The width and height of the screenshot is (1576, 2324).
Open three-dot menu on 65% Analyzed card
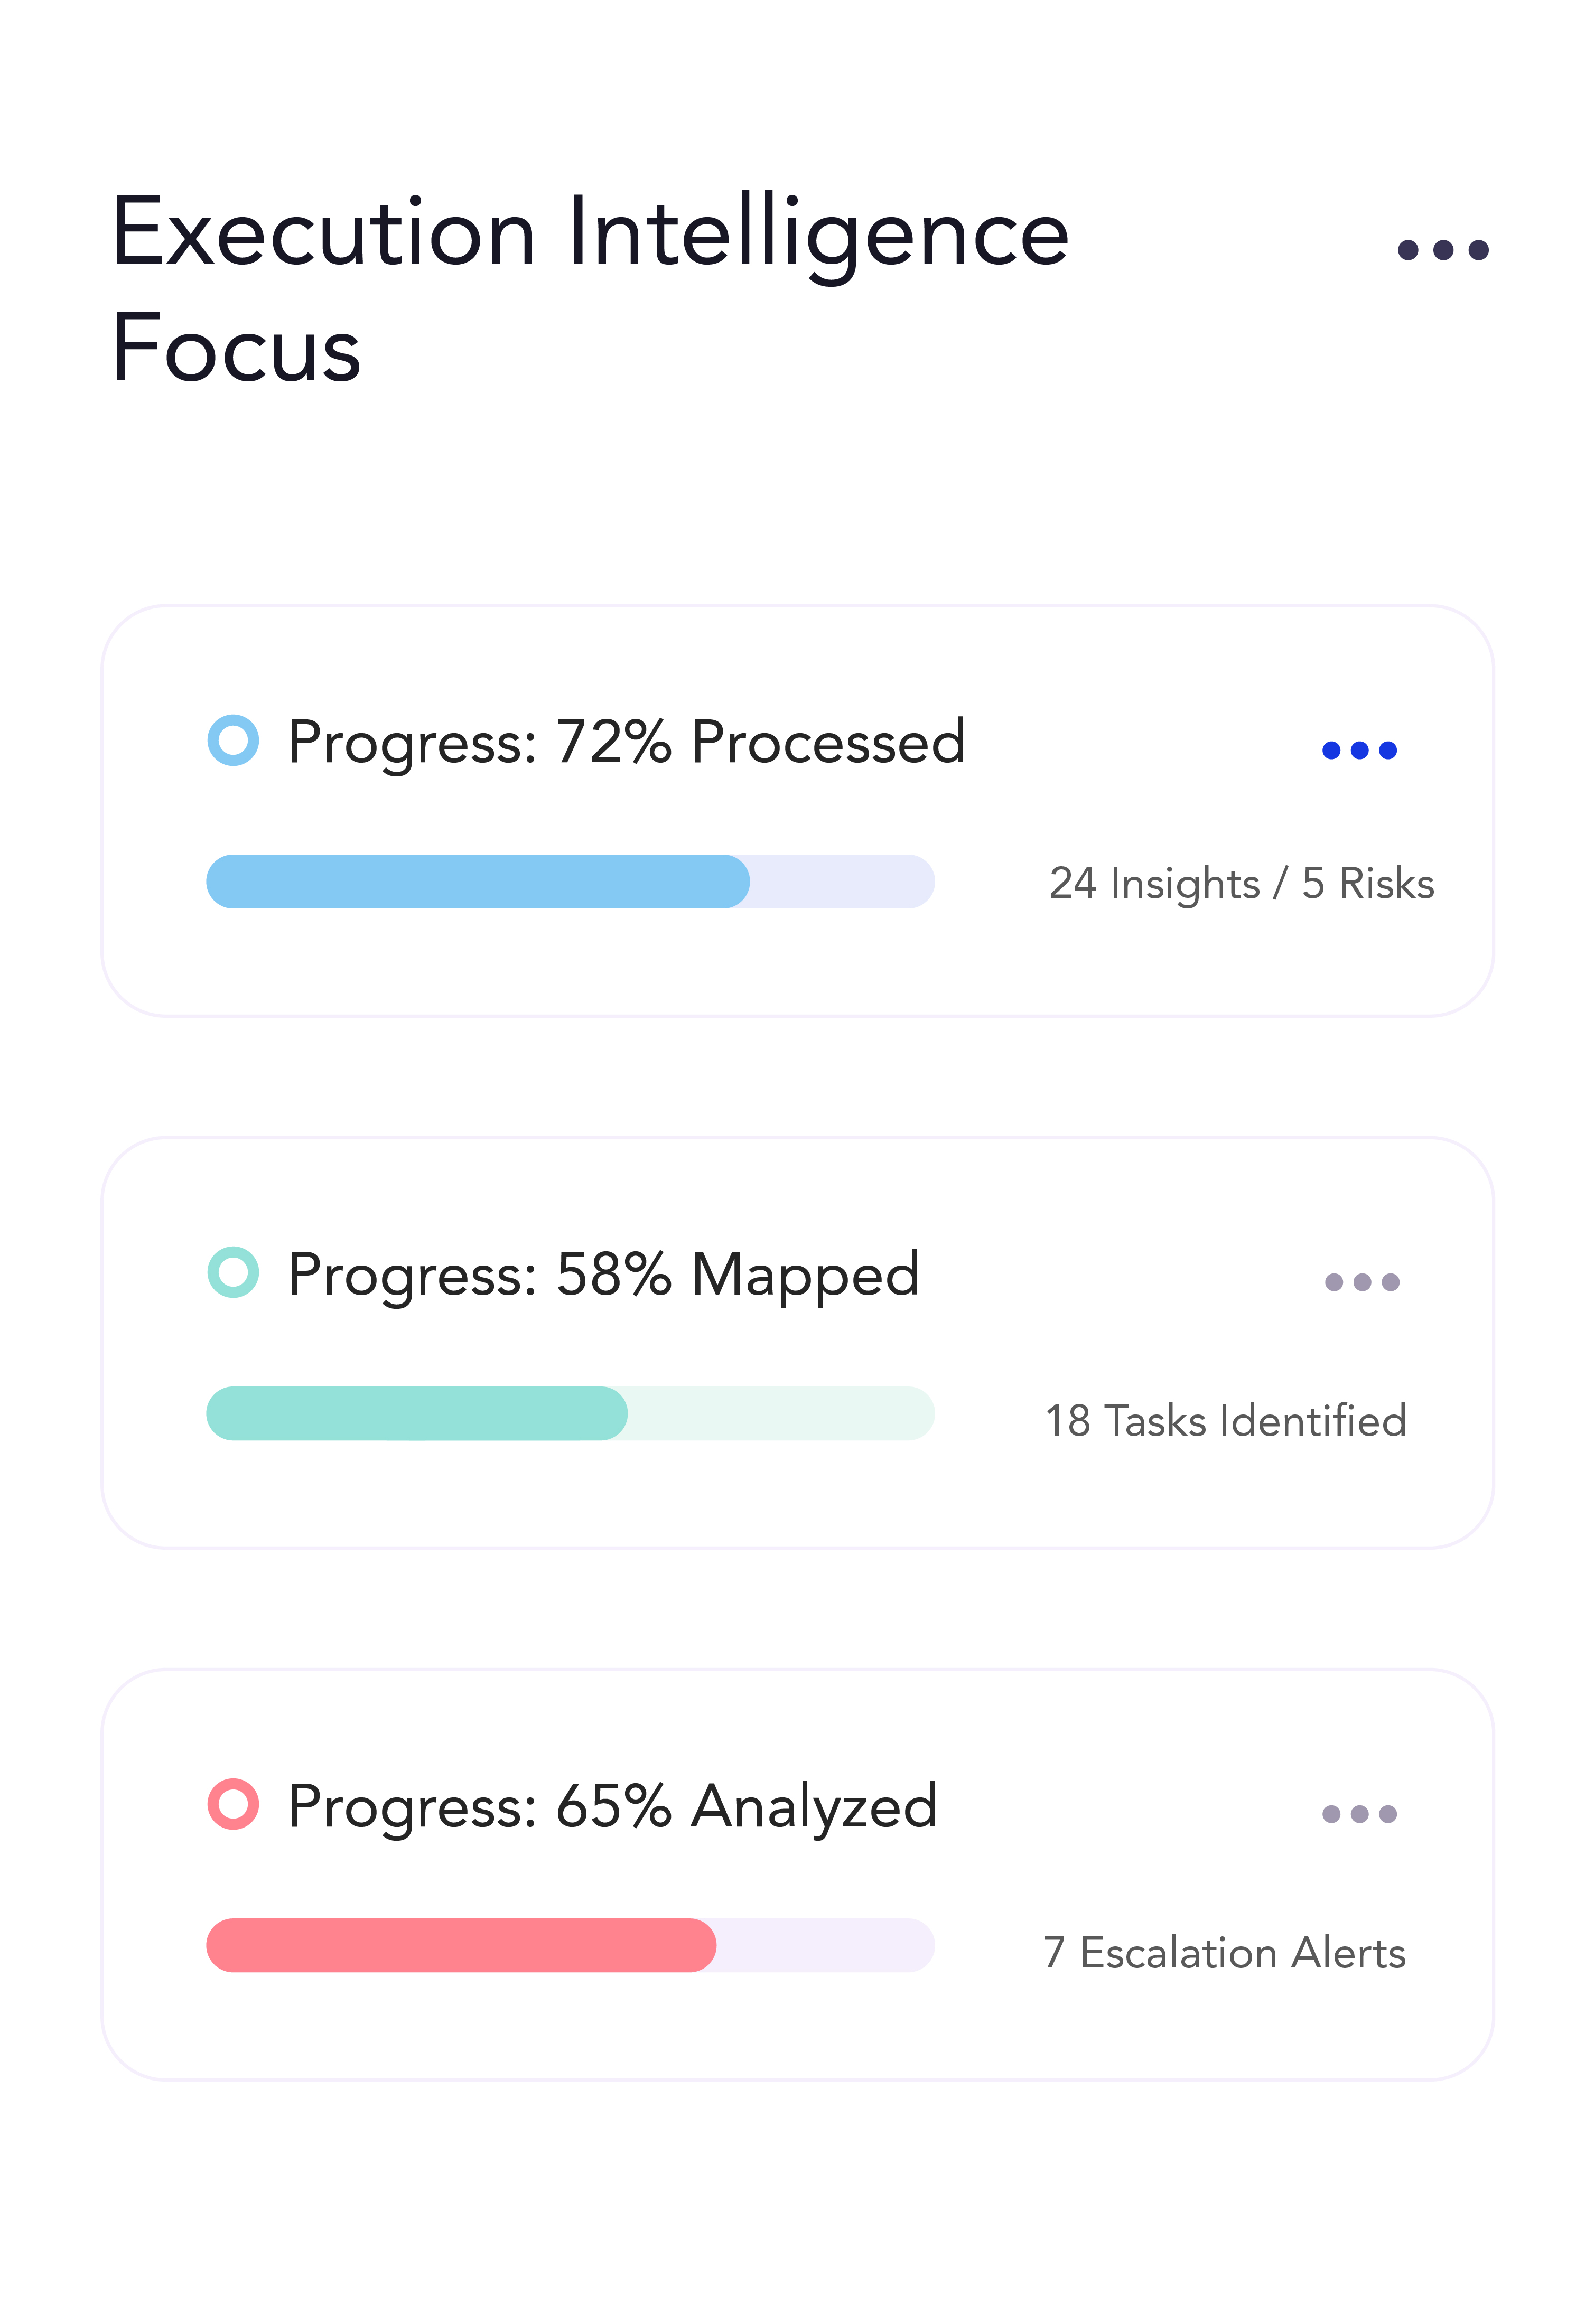(x=1359, y=1814)
